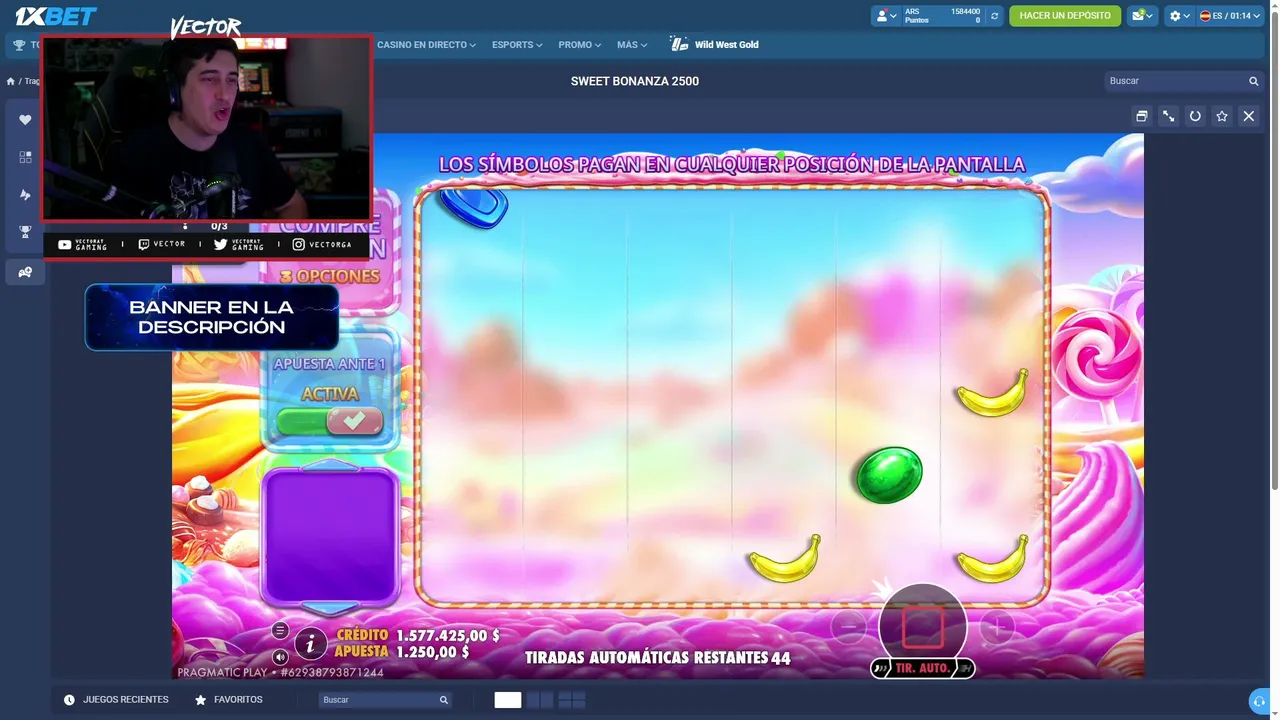Open the favorites heart icon in sidebar
The image size is (1280, 720).
[25, 119]
